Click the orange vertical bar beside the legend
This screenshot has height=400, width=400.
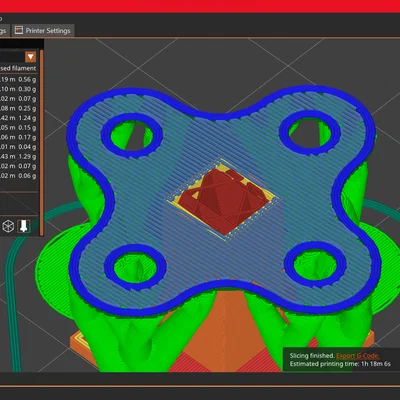42,143
